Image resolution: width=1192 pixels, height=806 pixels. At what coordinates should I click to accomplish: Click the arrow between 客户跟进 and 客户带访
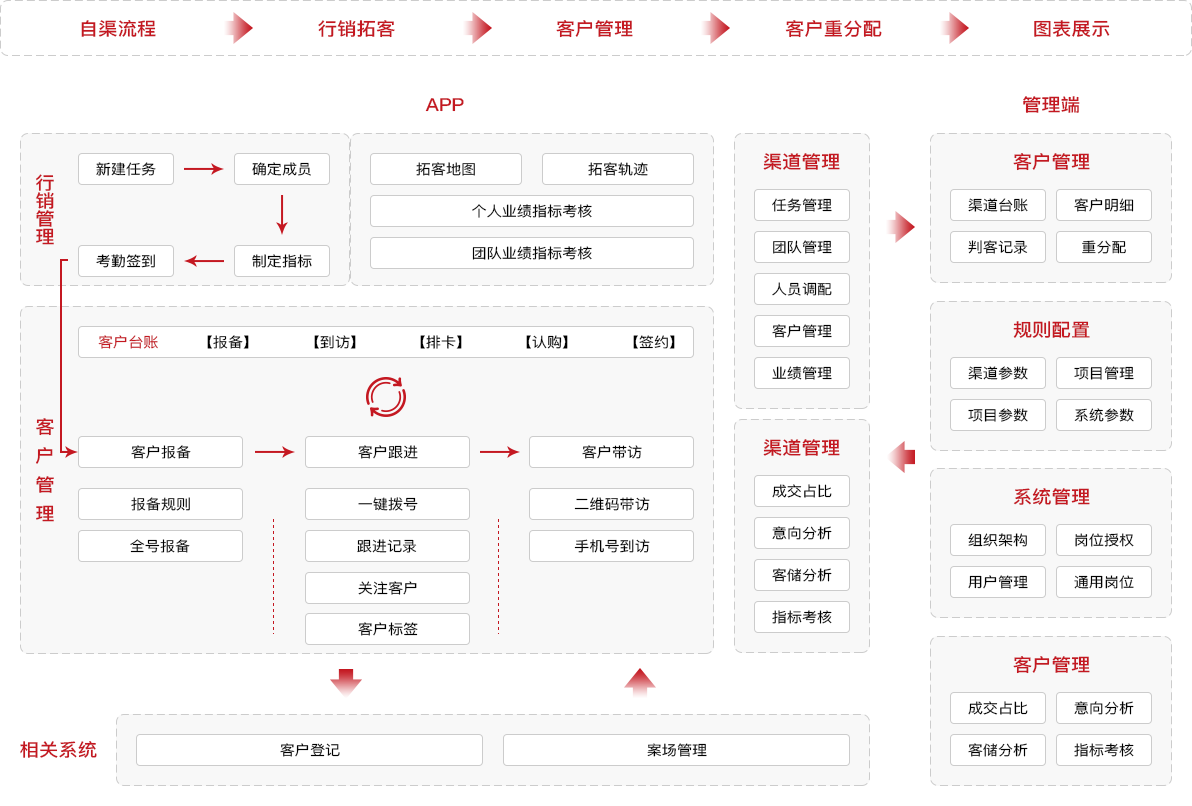(x=499, y=452)
